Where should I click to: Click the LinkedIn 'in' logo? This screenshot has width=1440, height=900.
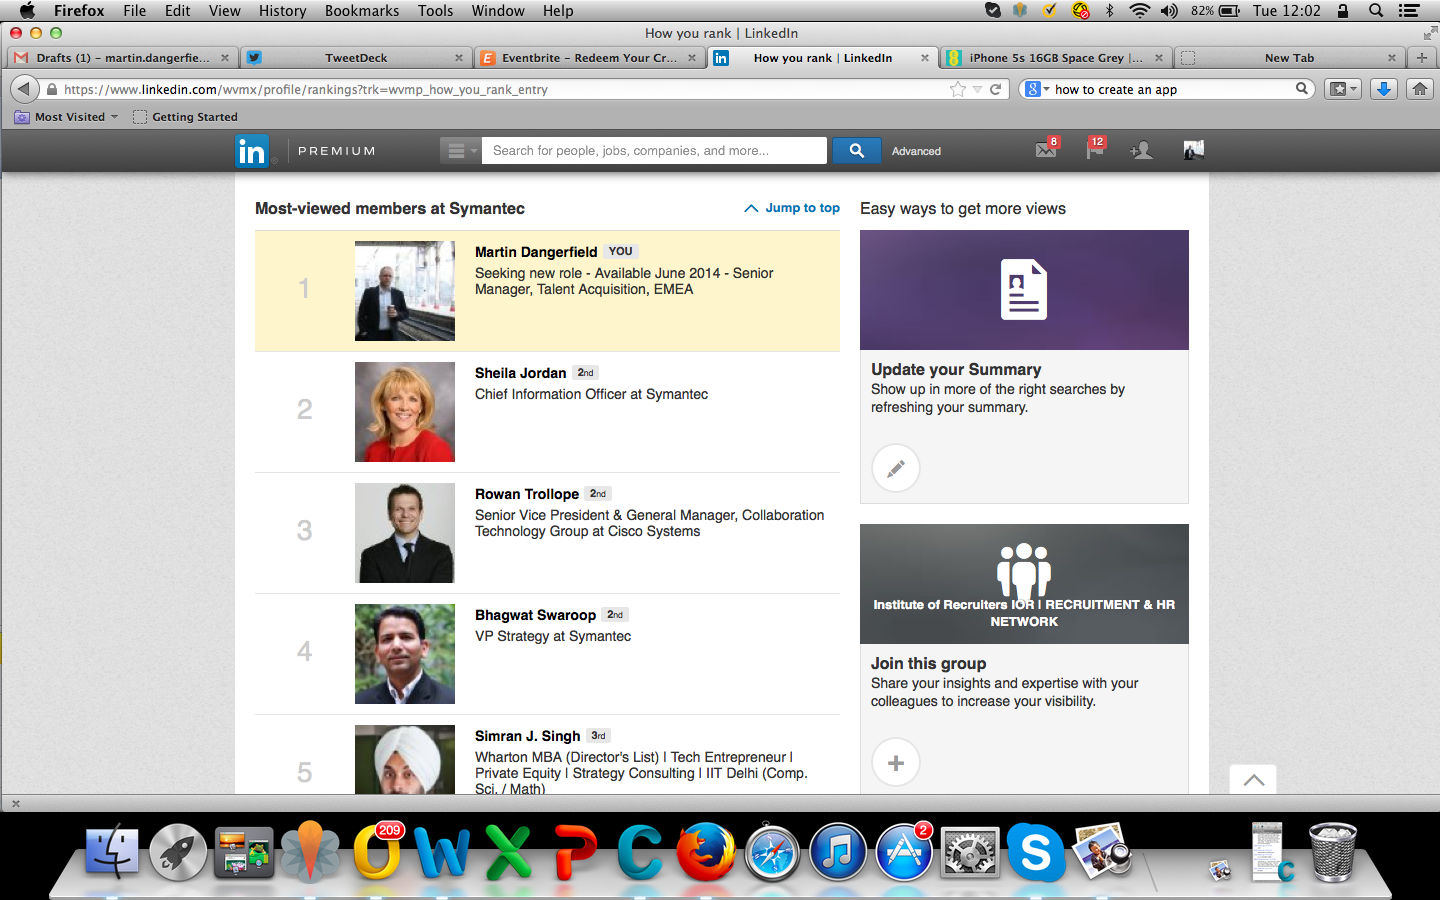pos(252,151)
